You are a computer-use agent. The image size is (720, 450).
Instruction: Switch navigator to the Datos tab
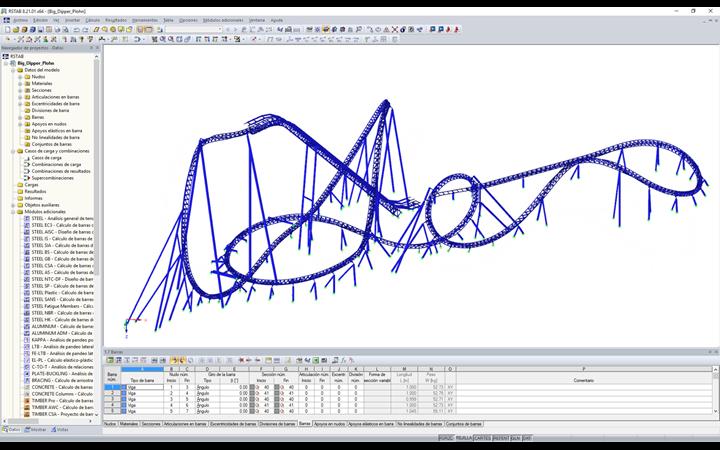pos(11,430)
